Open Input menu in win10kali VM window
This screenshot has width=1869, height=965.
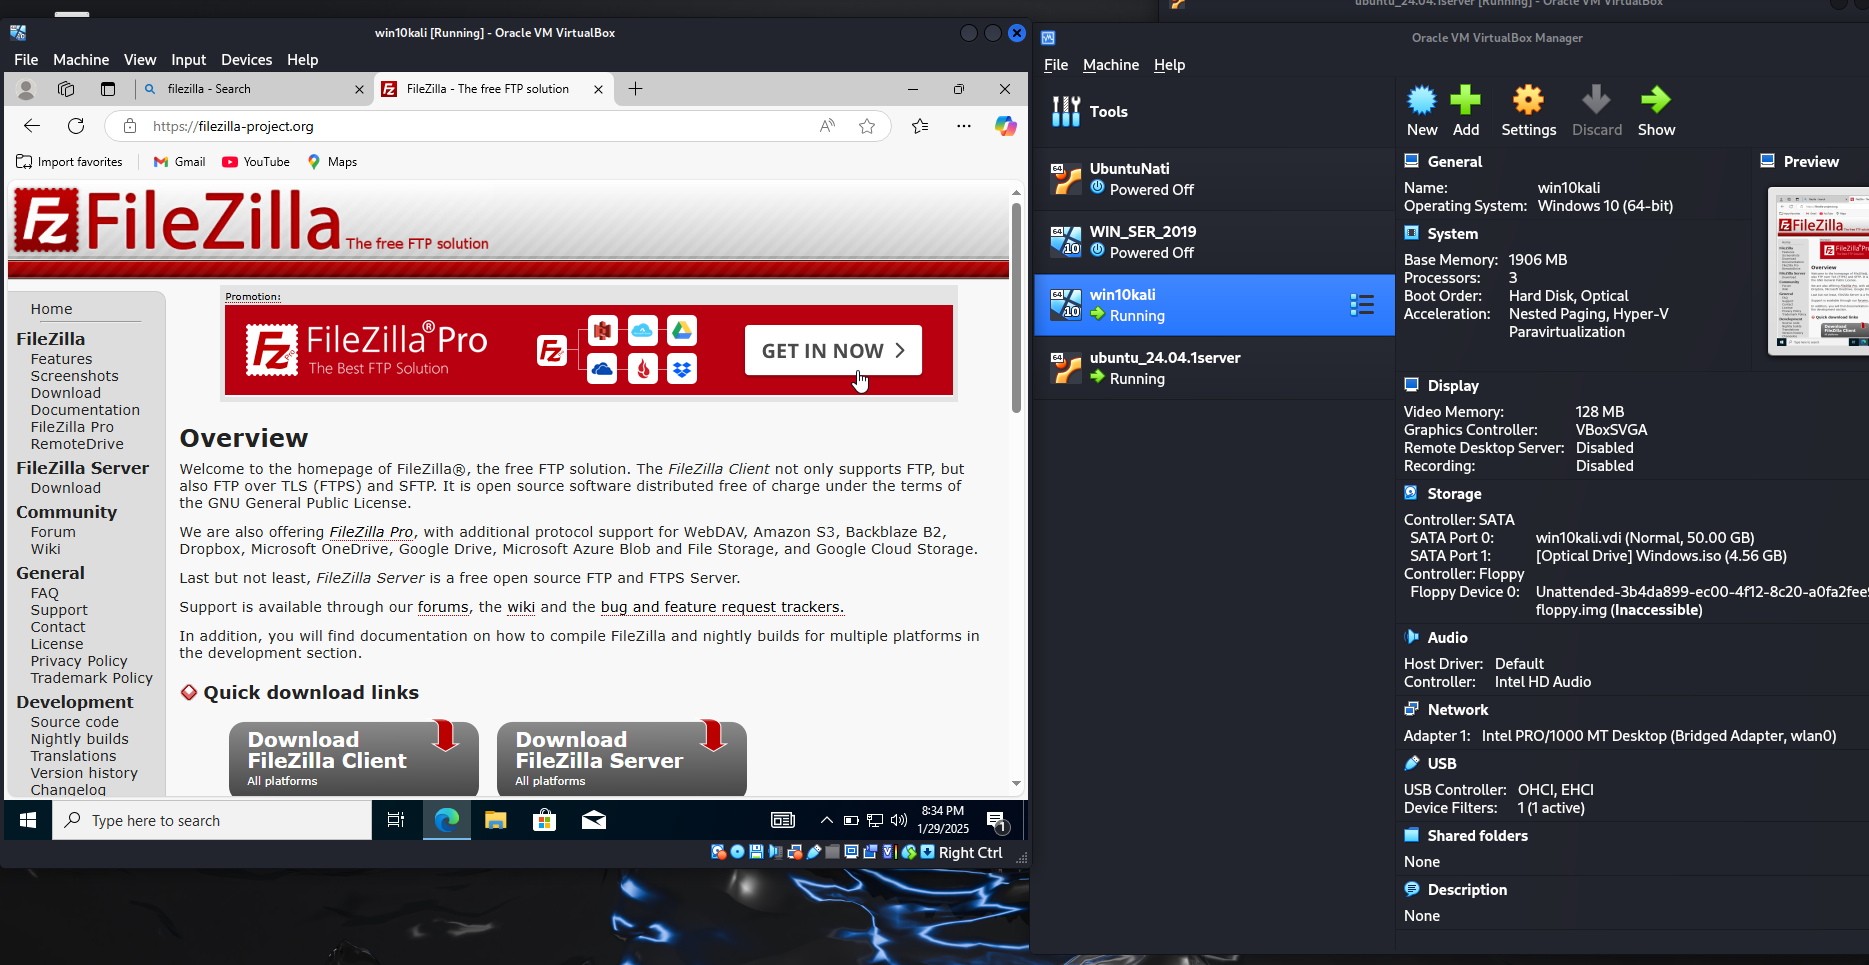188,60
